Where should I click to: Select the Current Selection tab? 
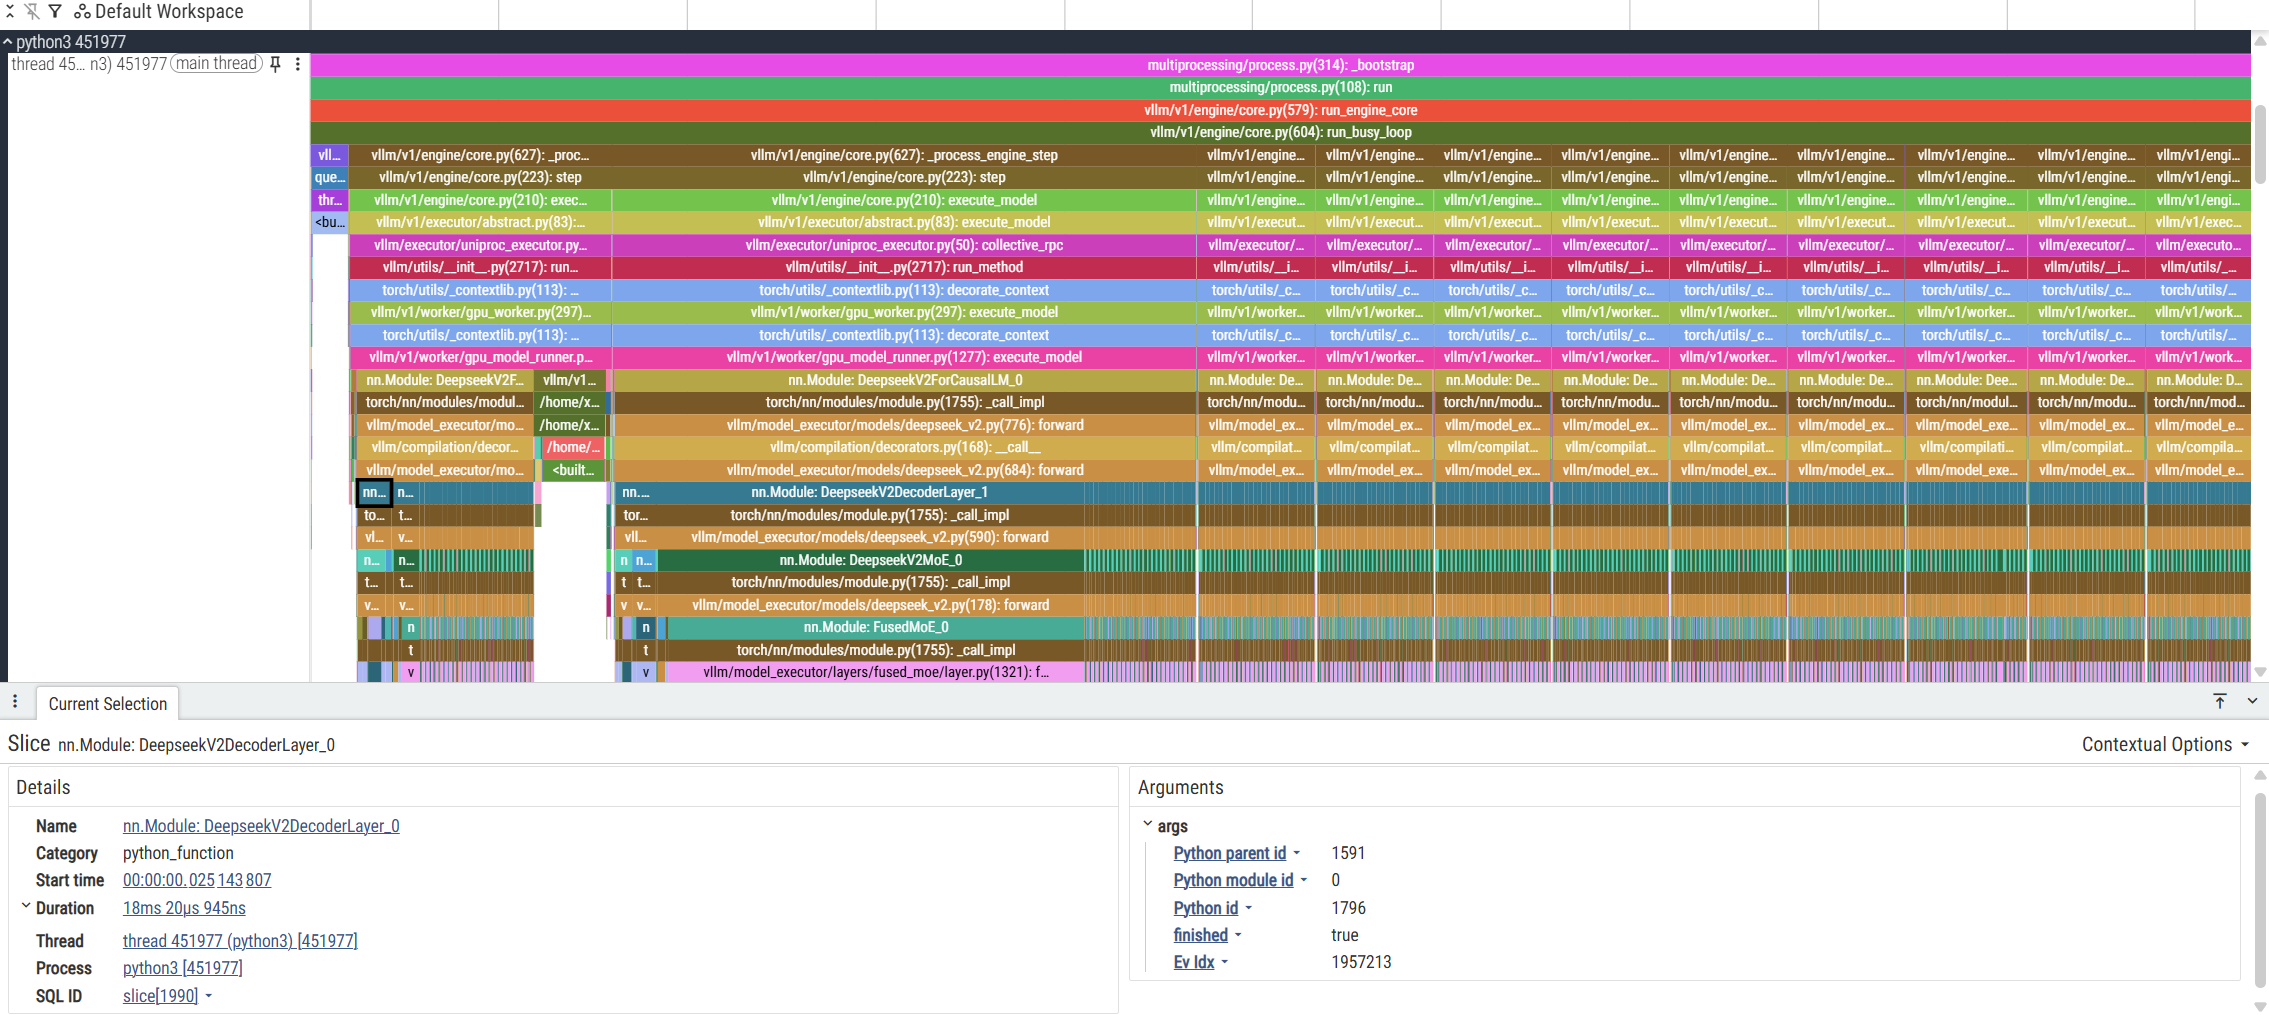[108, 704]
